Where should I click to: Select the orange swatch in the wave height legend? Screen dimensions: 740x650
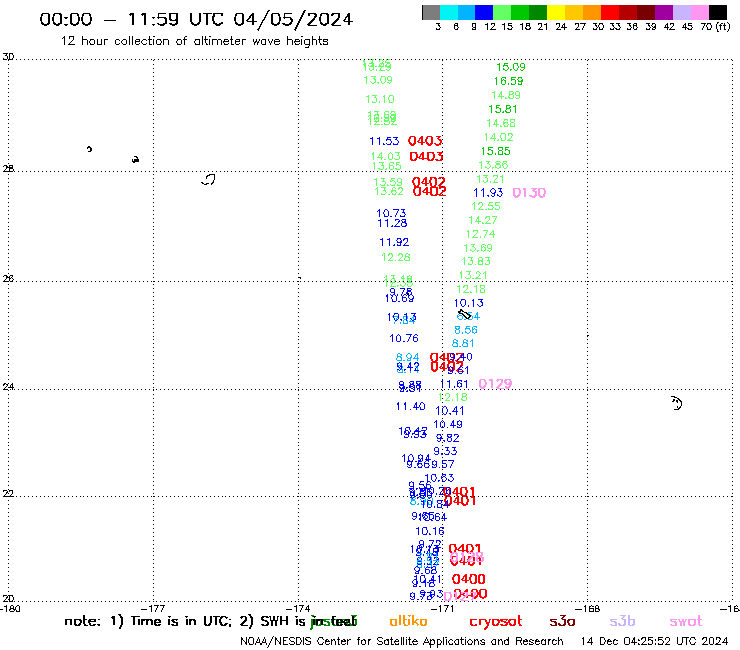point(591,12)
